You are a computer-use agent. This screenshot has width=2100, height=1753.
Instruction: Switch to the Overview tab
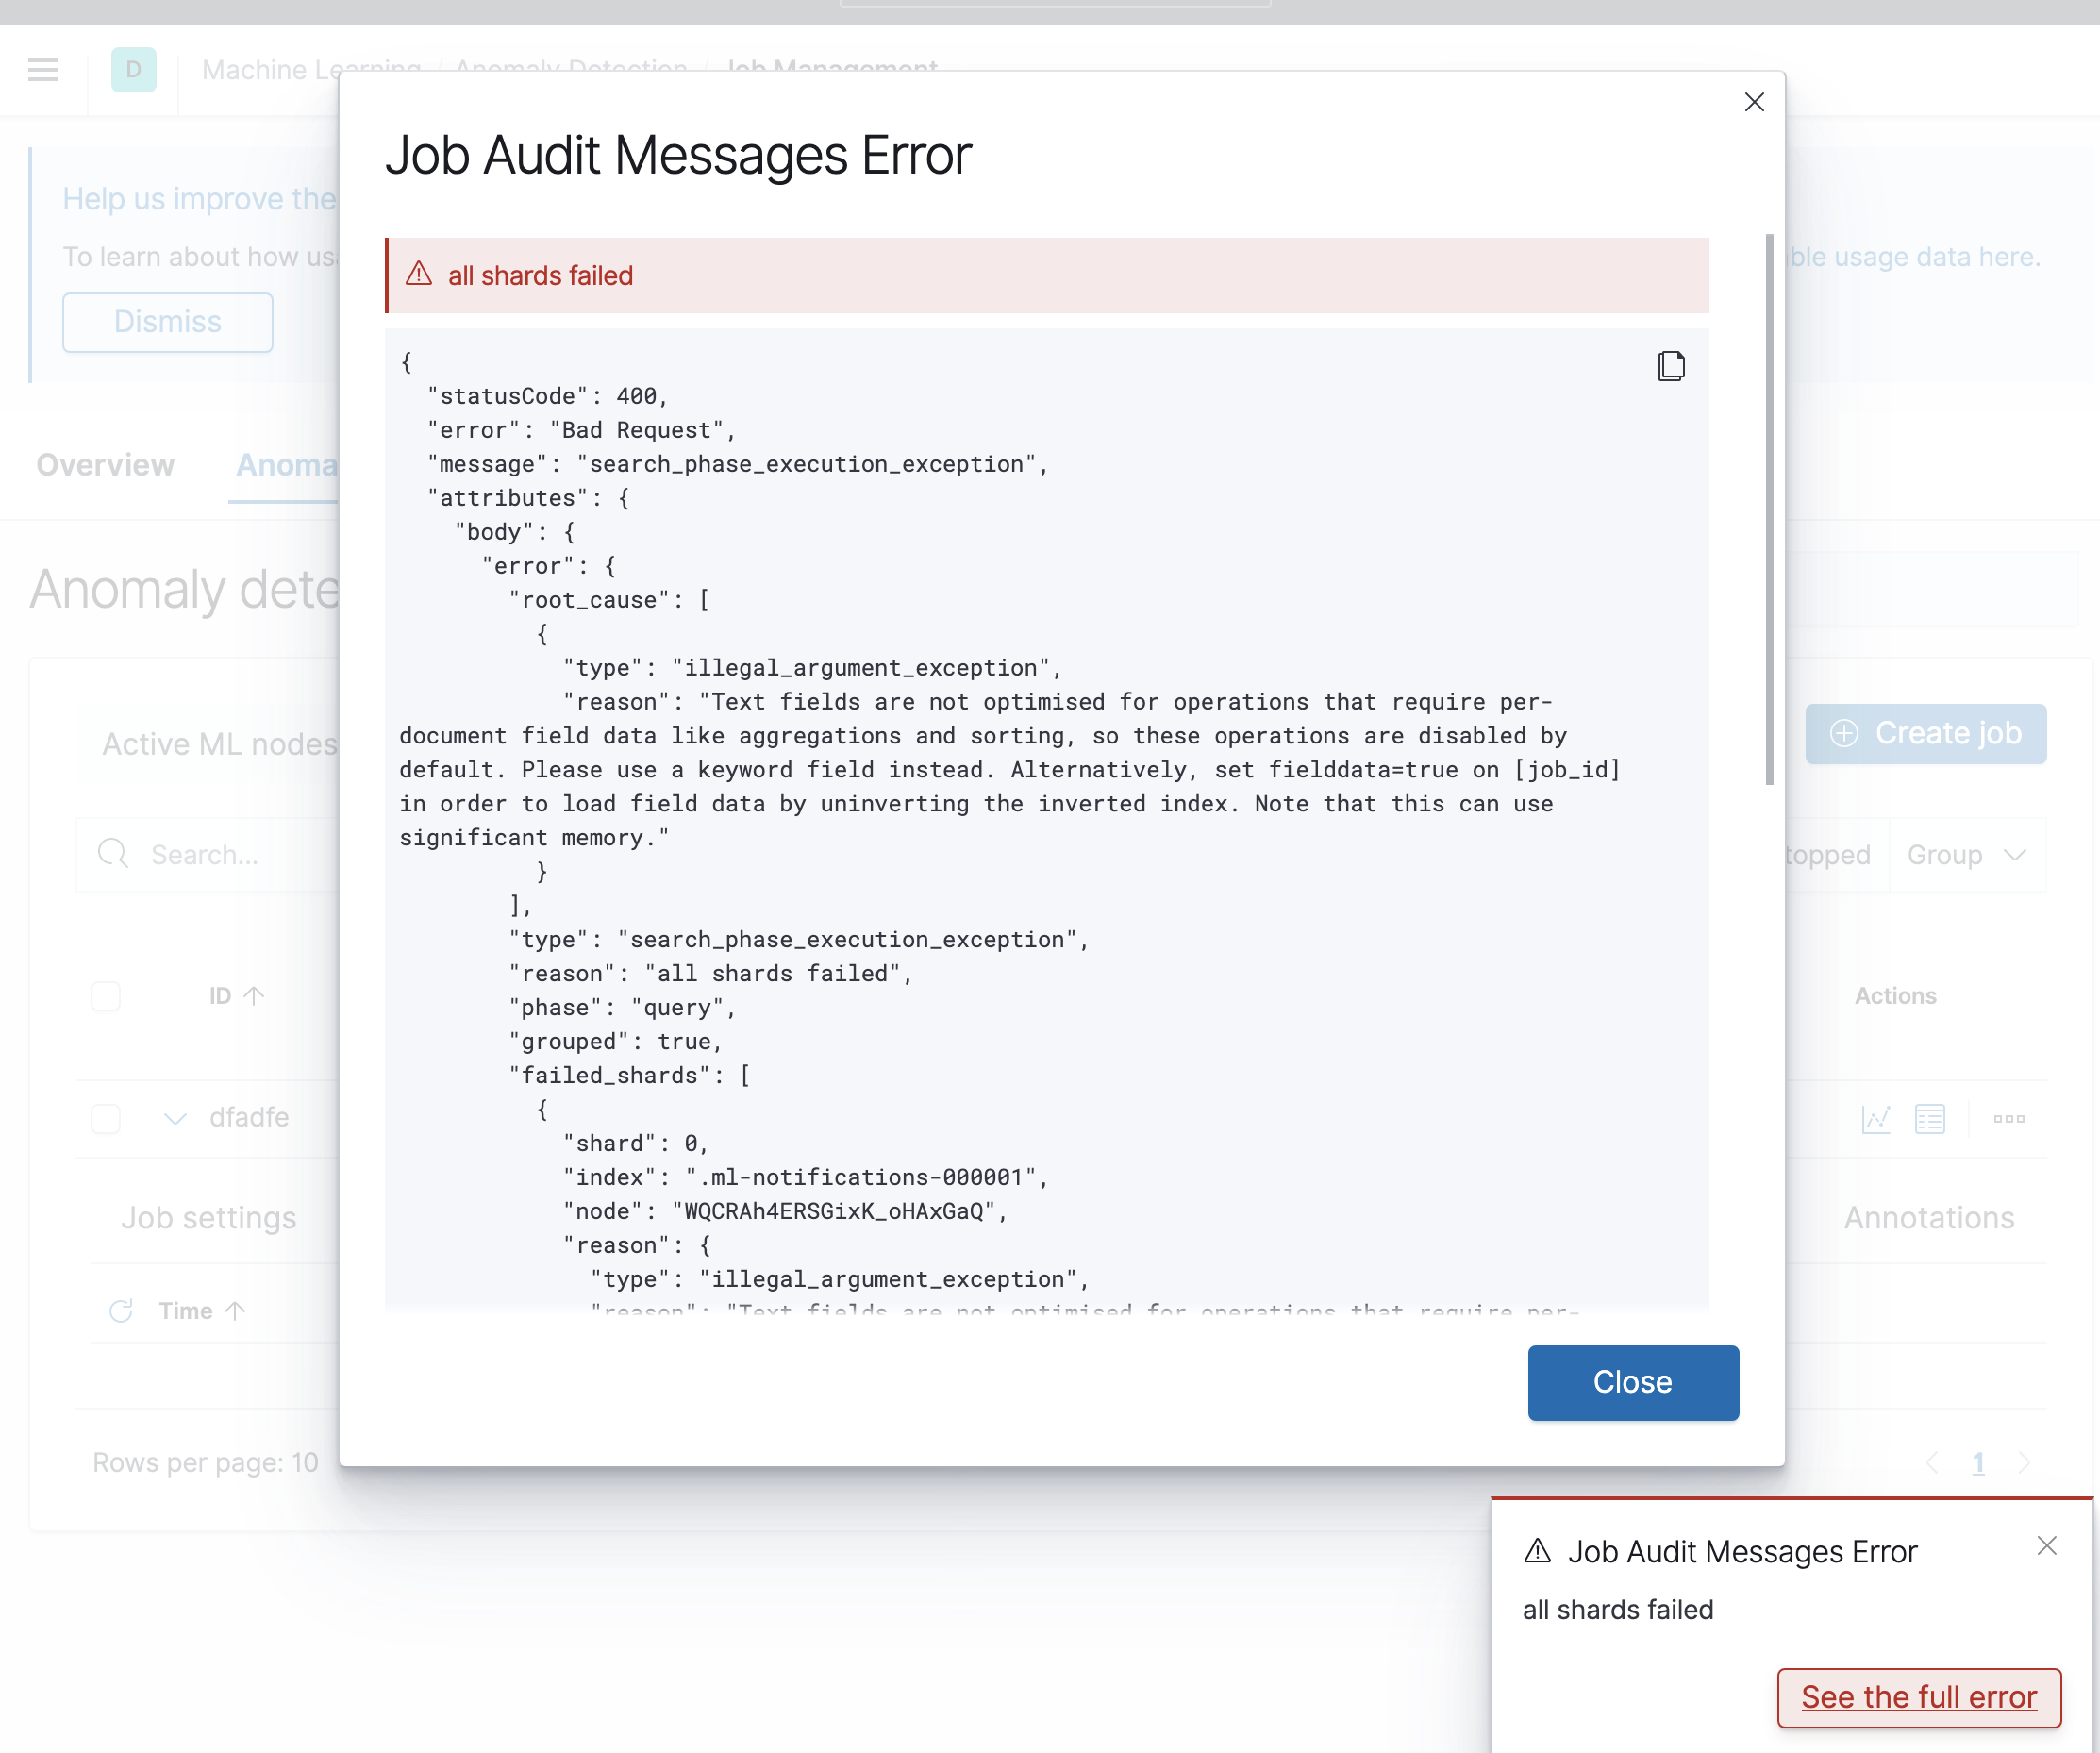(x=105, y=465)
